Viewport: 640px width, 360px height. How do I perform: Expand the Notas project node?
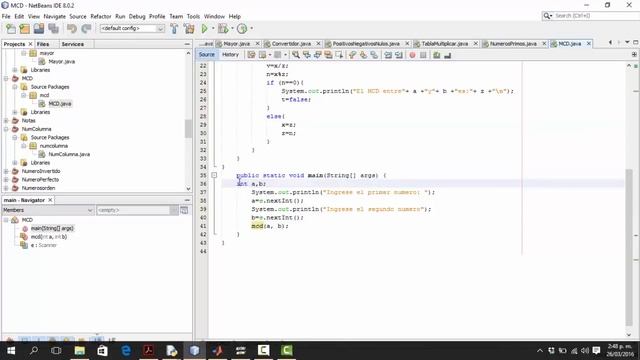click(6, 120)
